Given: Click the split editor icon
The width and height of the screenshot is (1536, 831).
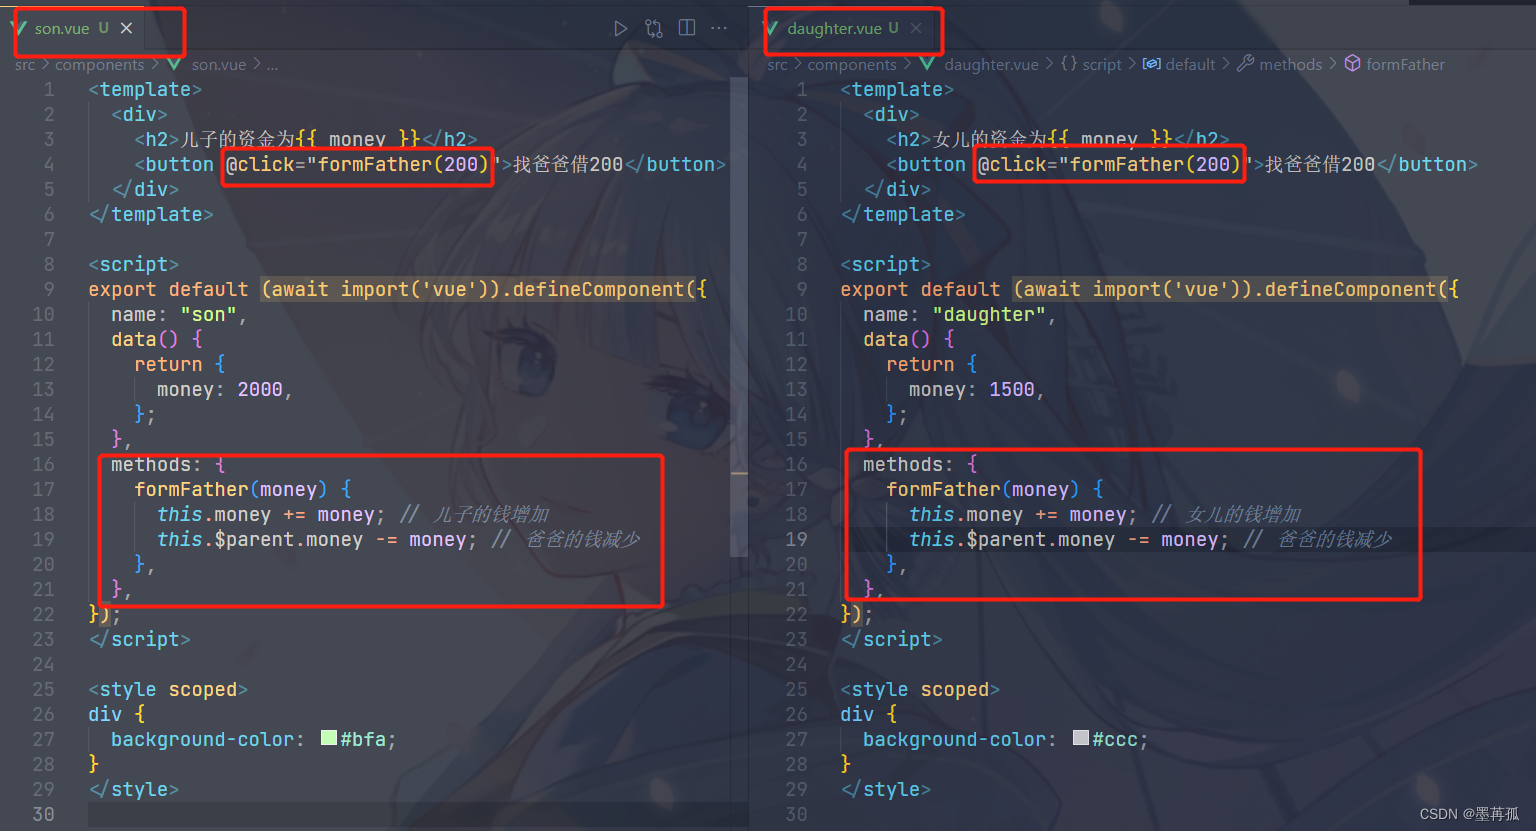Looking at the screenshot, I should (687, 28).
